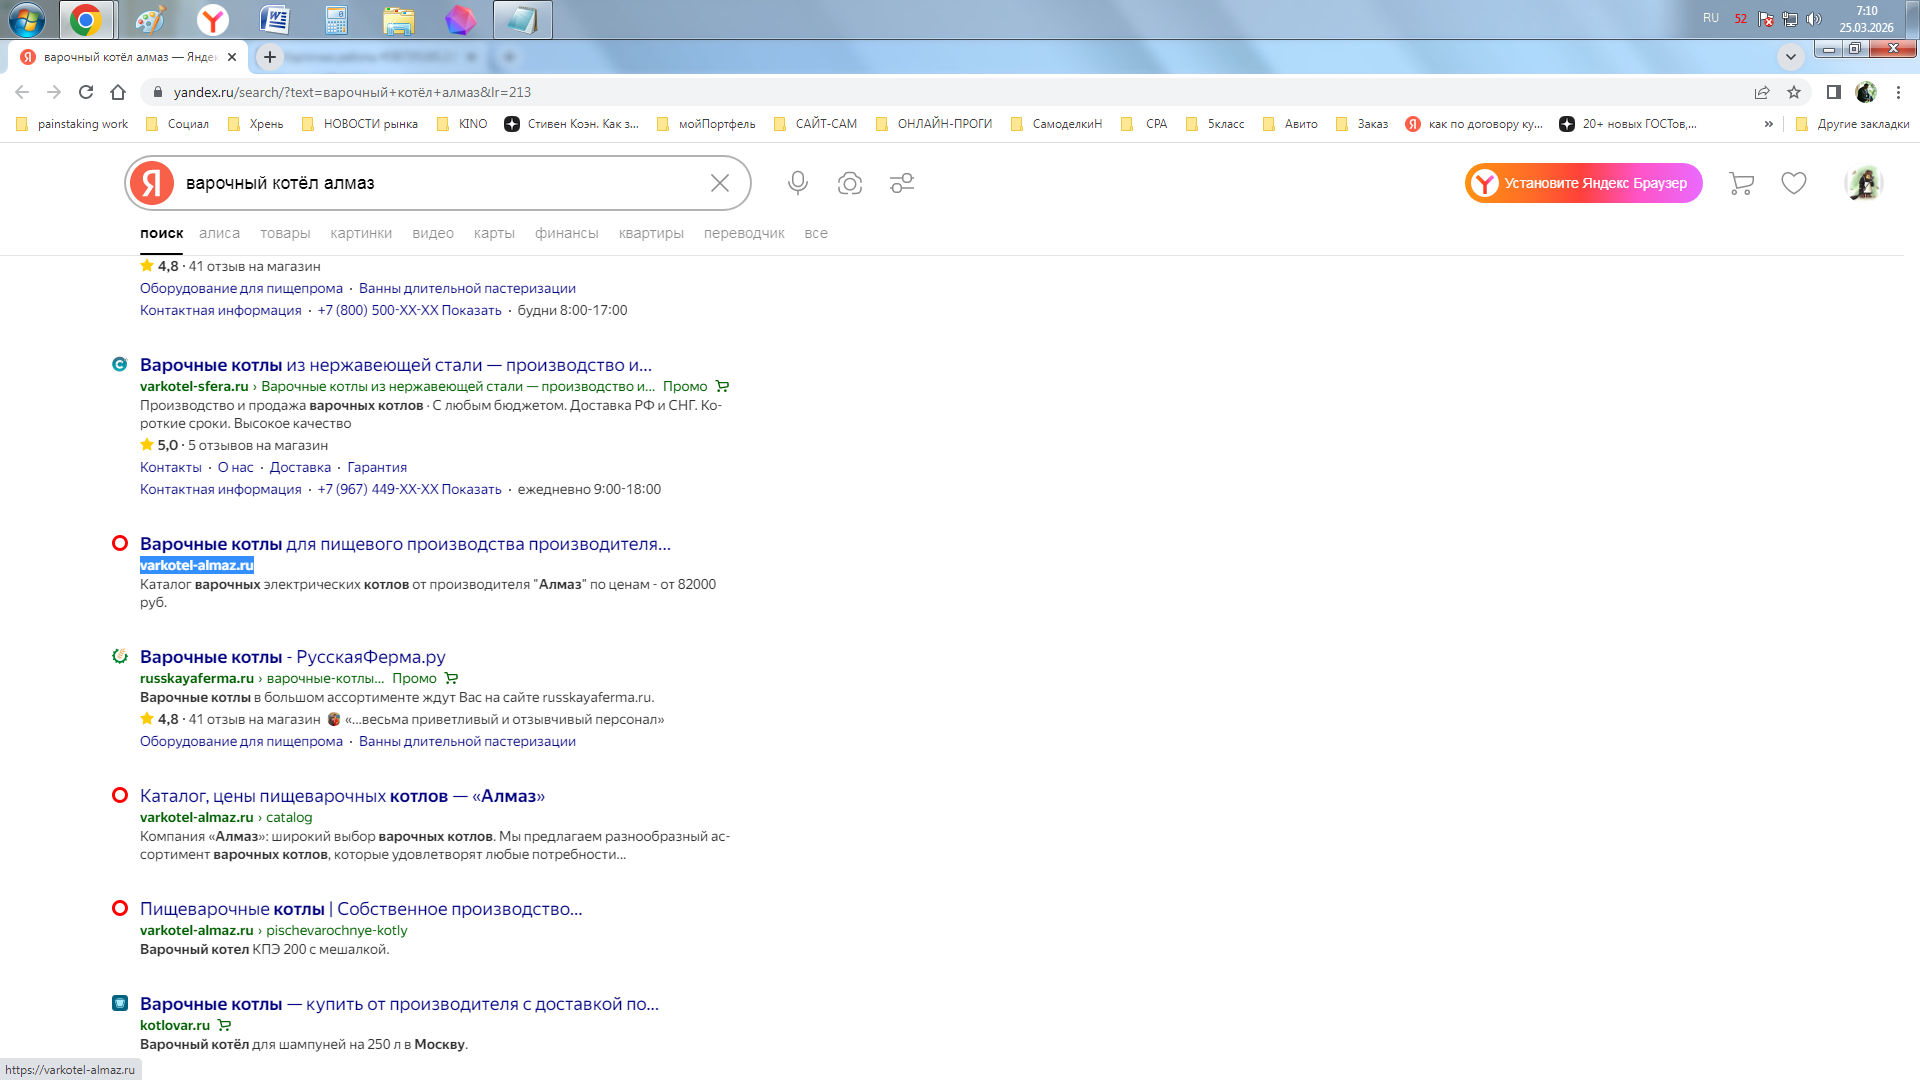Click the microphone voice search icon
This screenshot has height=1080, width=1920.
pyautogui.click(x=797, y=183)
